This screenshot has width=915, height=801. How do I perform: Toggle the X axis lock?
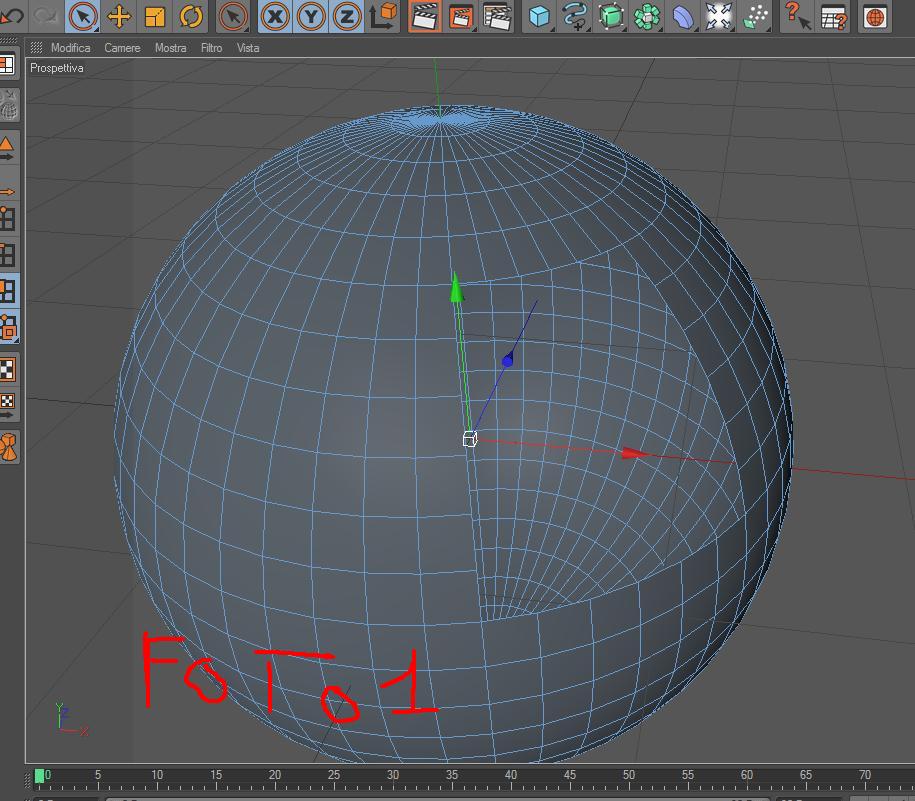pyautogui.click(x=275, y=16)
